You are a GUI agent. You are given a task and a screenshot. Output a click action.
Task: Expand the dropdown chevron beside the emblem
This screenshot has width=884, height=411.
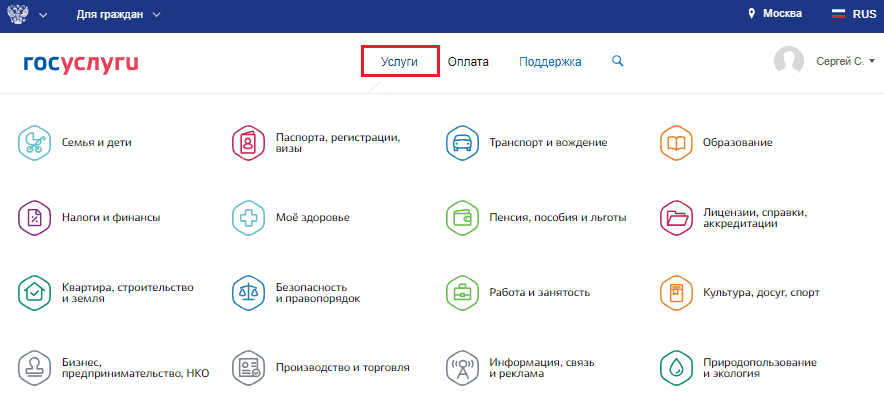click(x=43, y=15)
